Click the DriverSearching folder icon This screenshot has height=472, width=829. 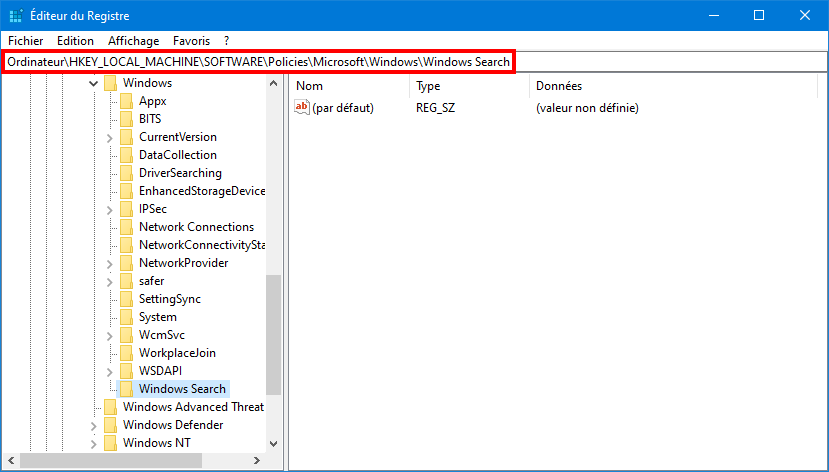126,173
